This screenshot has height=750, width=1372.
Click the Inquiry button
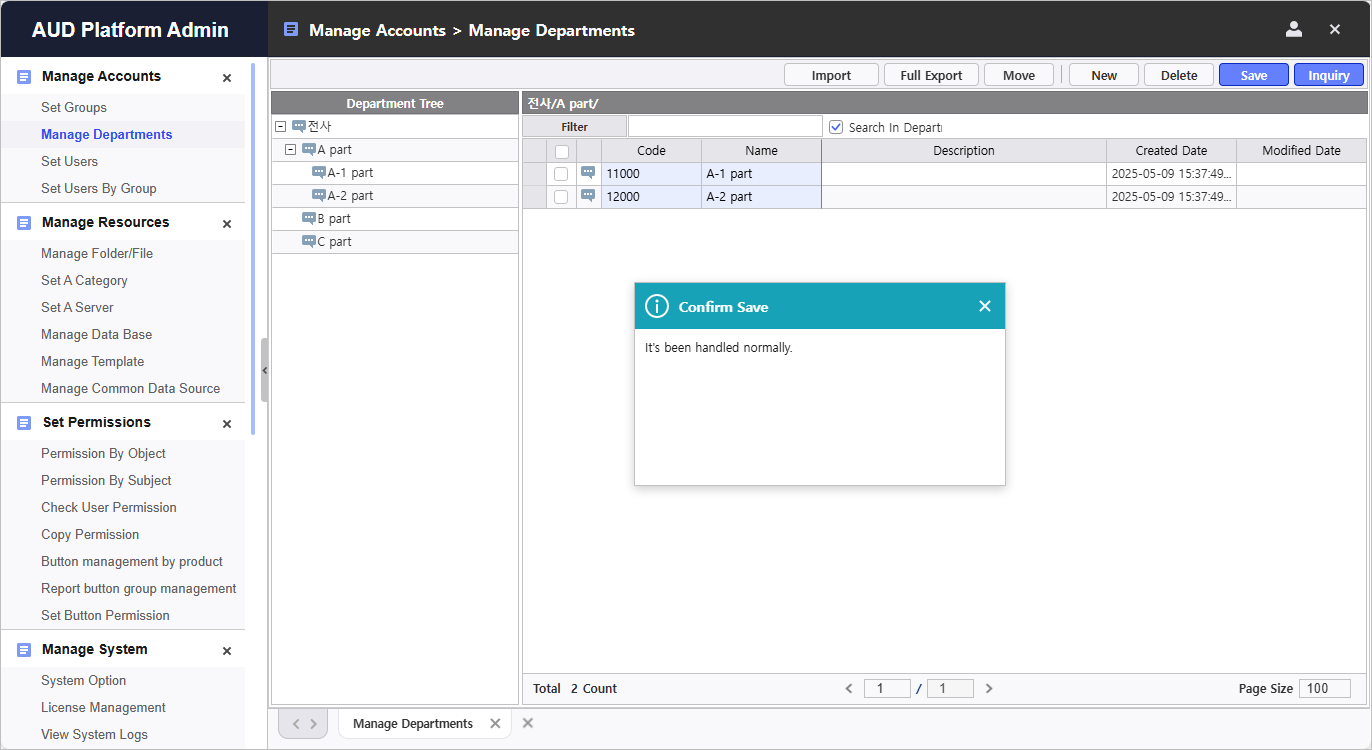tap(1329, 75)
